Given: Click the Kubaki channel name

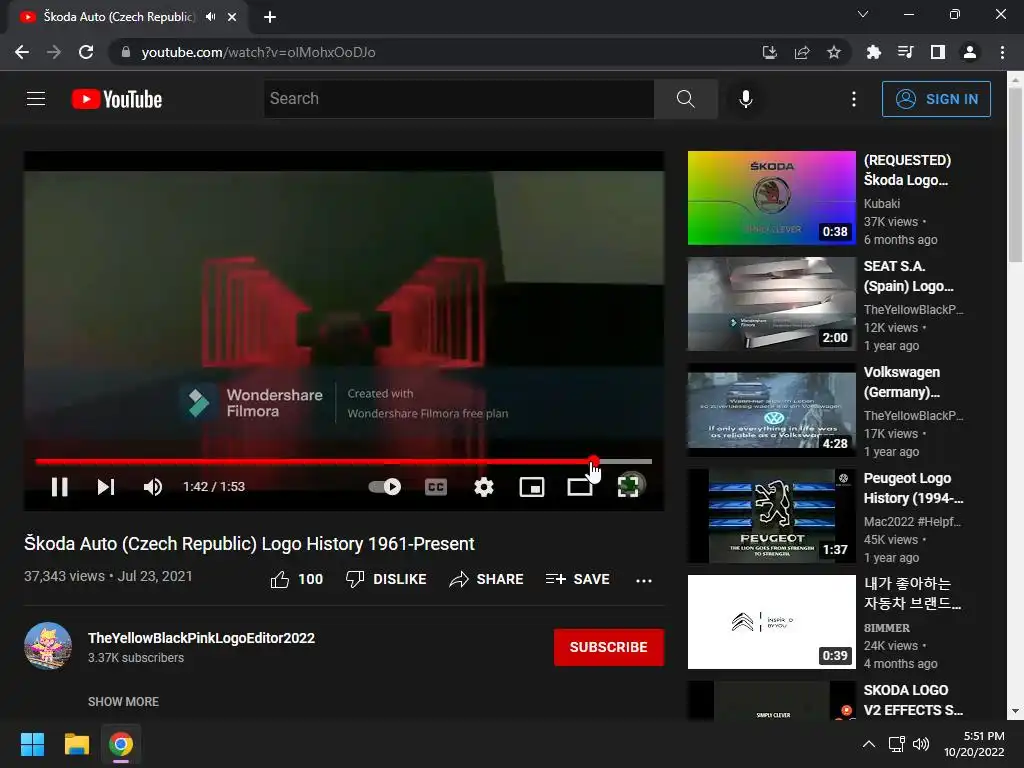Looking at the screenshot, I should 882,204.
